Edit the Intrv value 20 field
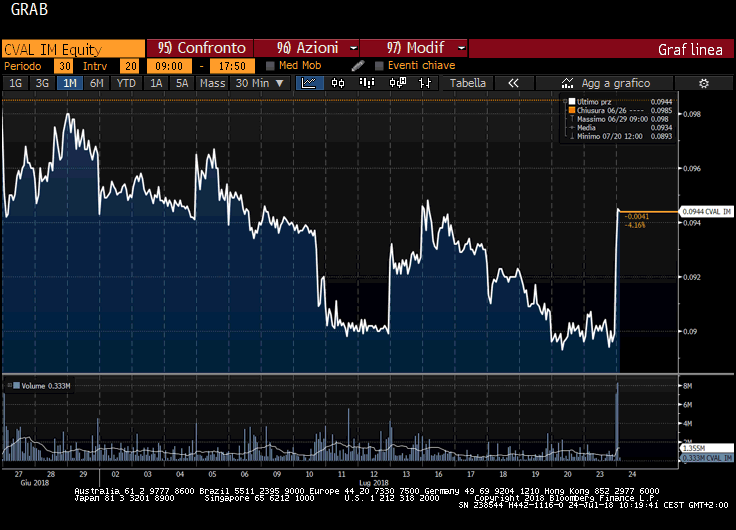This screenshot has width=736, height=530. [130, 66]
